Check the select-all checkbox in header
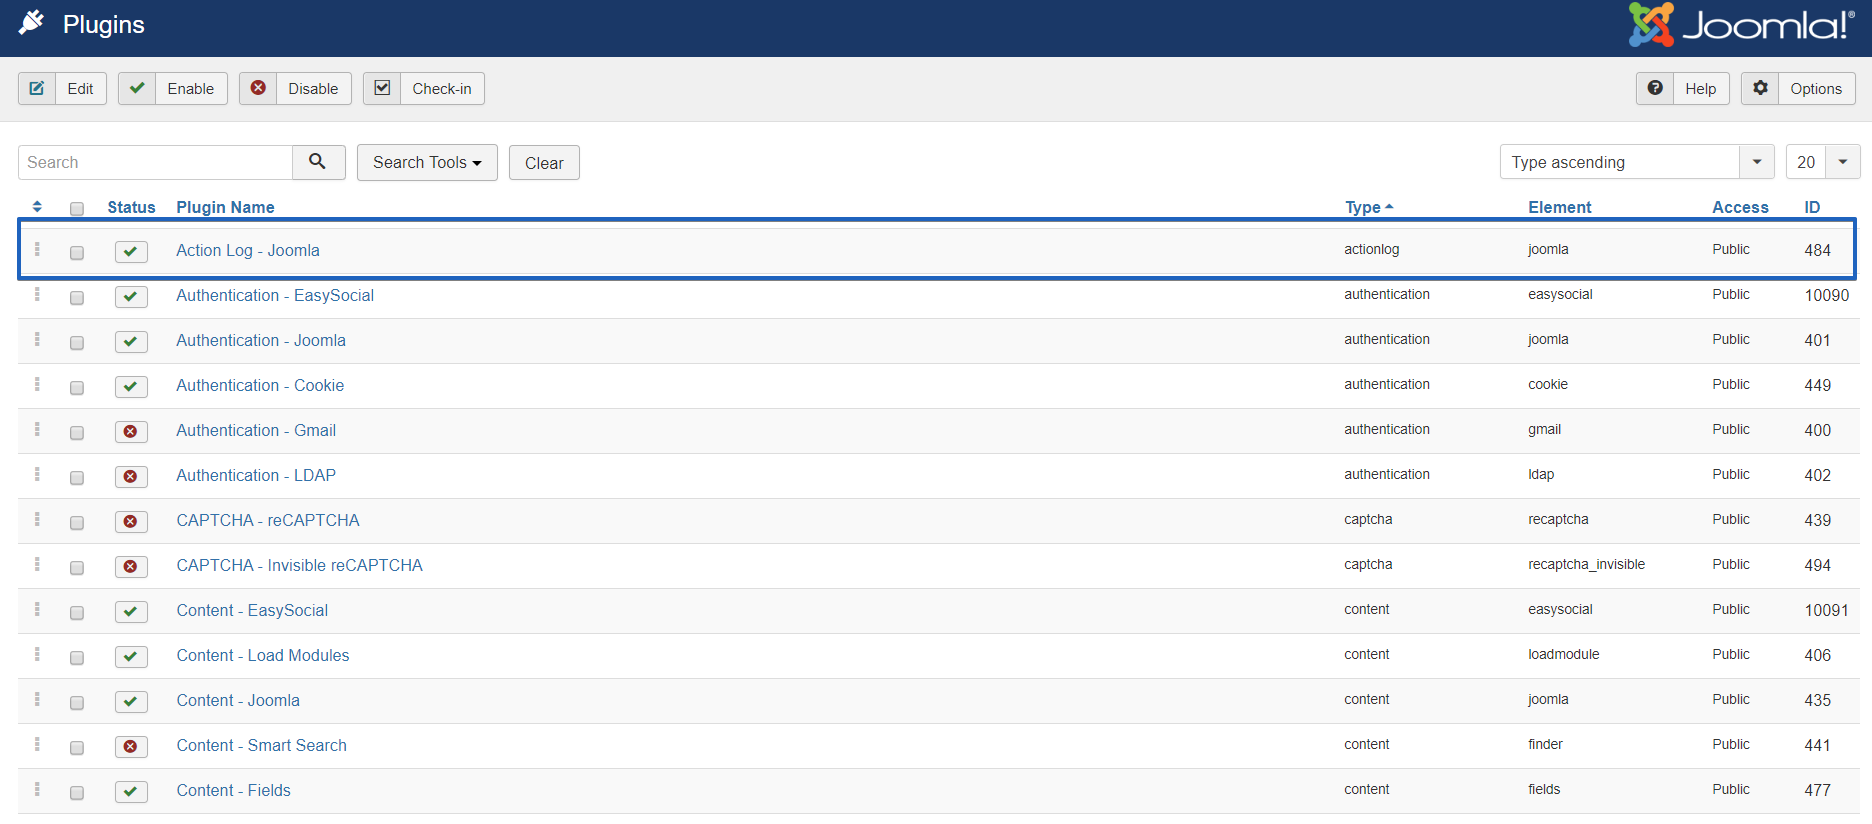The height and width of the screenshot is (824, 1872). click(x=77, y=209)
